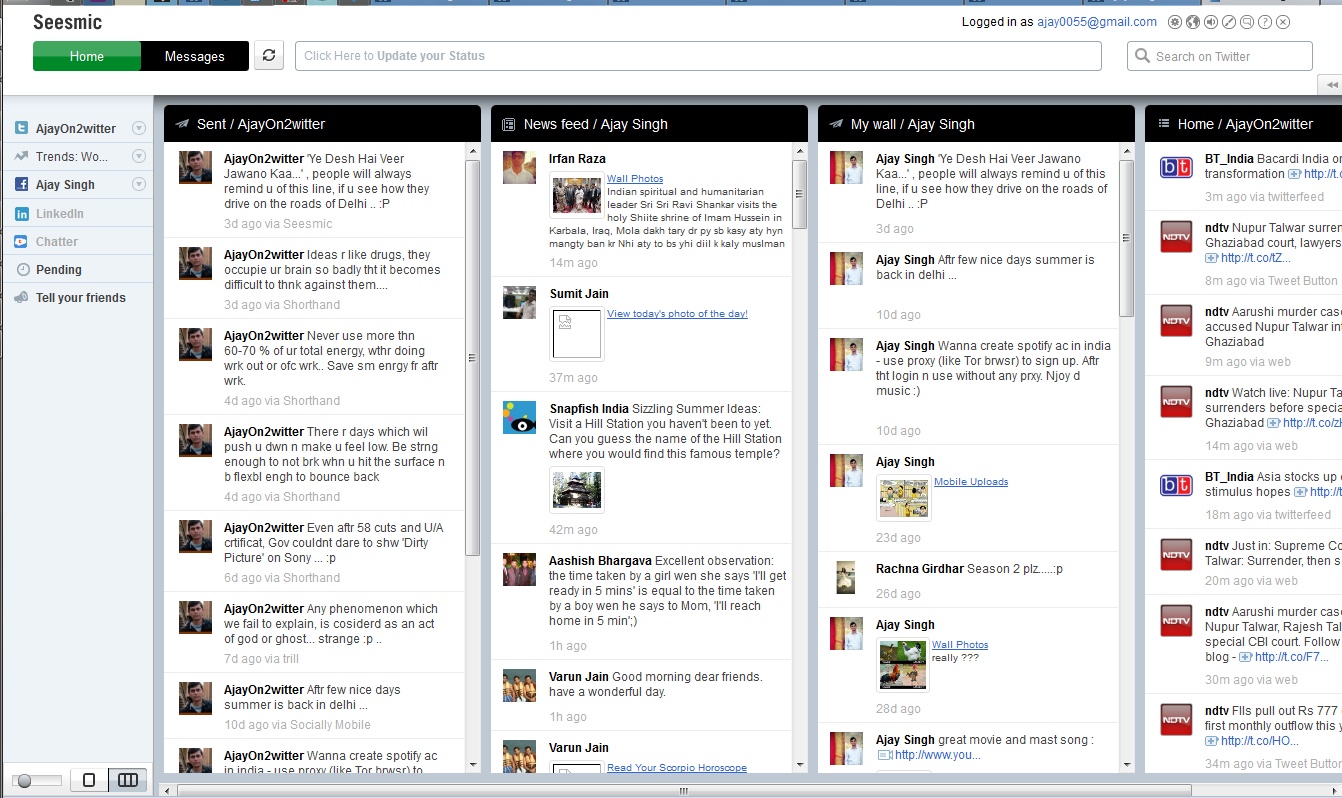
Task: Click the sign out X circle icon
Action: click(x=1283, y=22)
